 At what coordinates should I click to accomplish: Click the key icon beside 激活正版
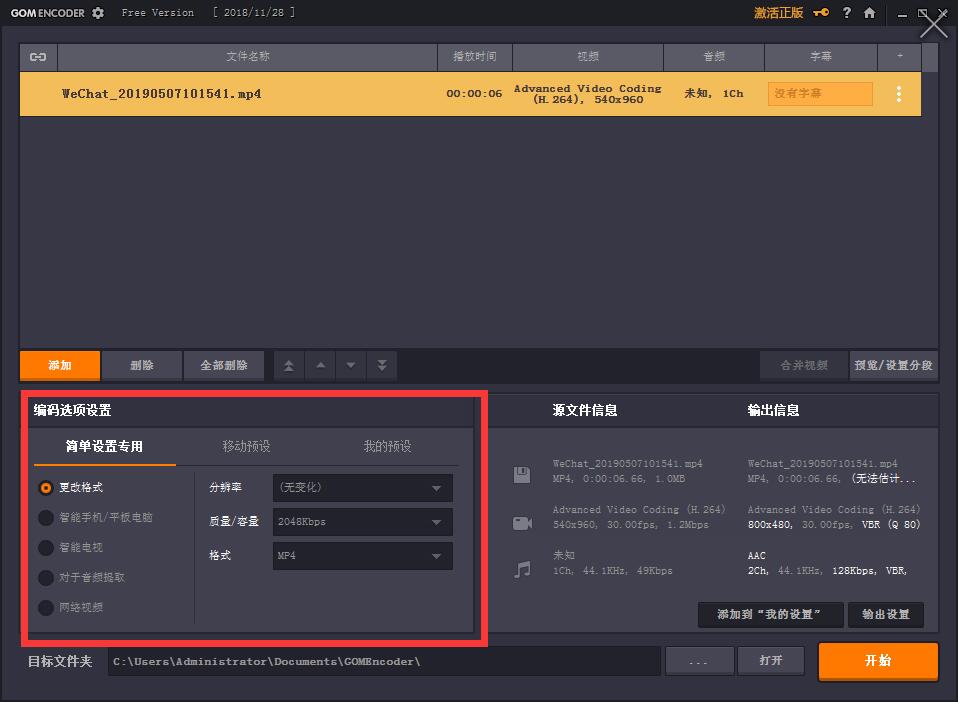822,13
